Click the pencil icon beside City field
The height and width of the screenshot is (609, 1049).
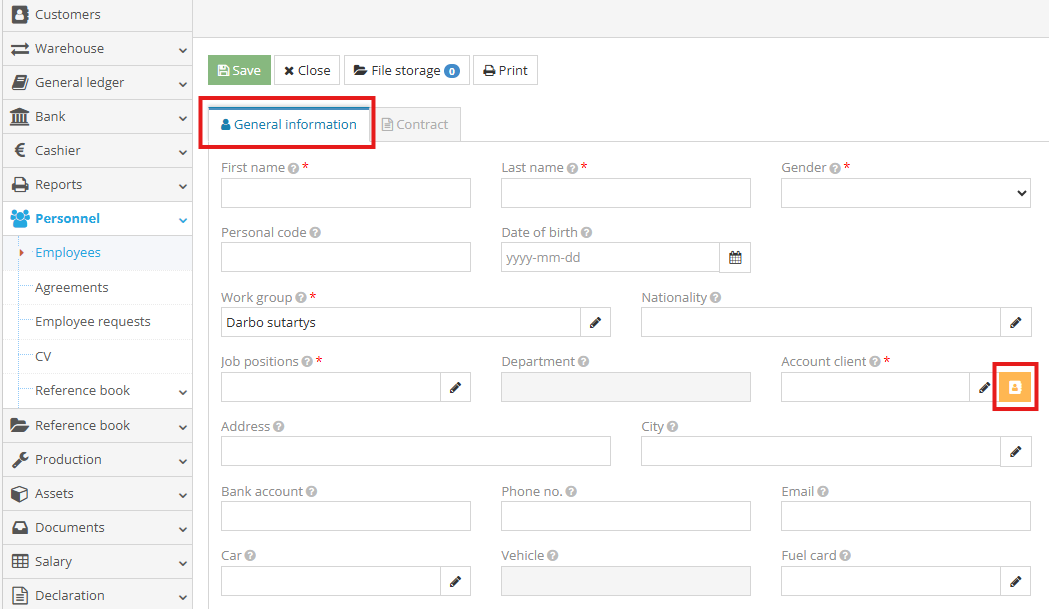click(x=1015, y=451)
